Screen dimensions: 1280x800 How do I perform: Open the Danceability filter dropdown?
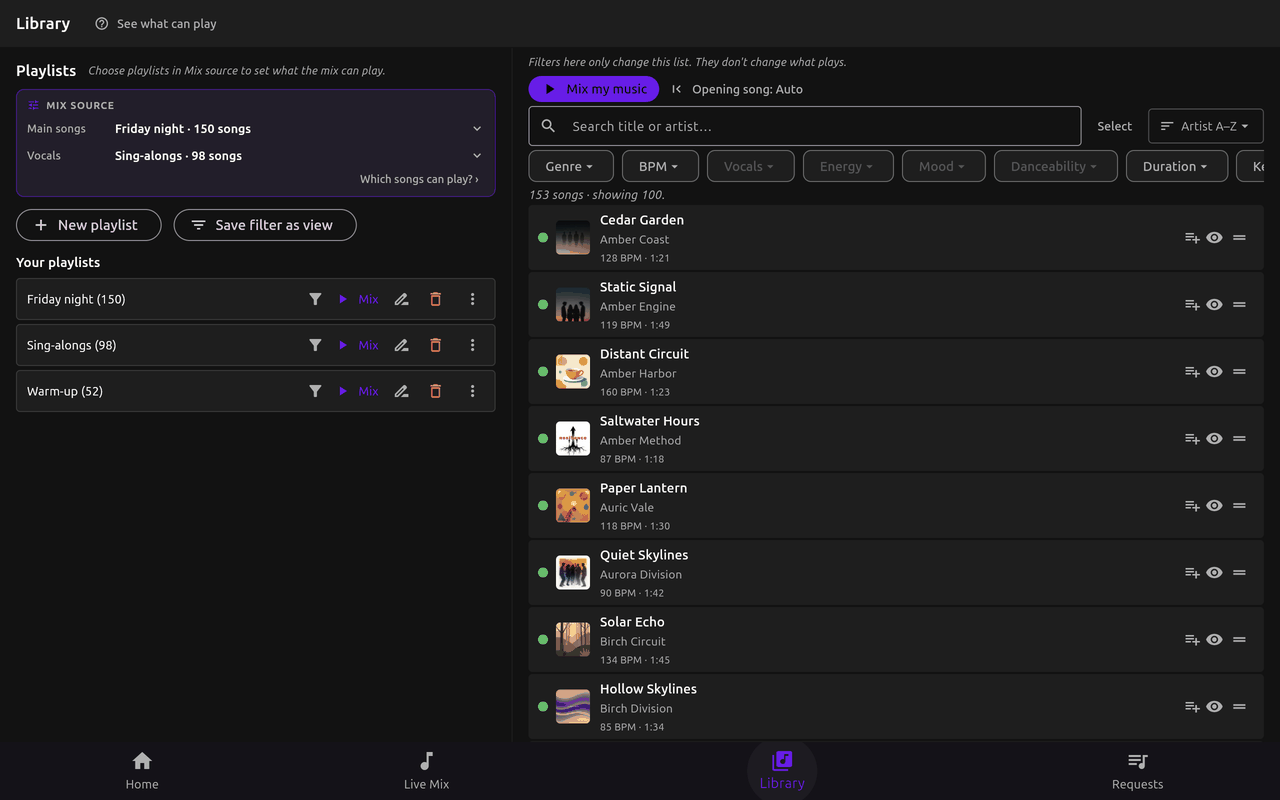[1056, 166]
